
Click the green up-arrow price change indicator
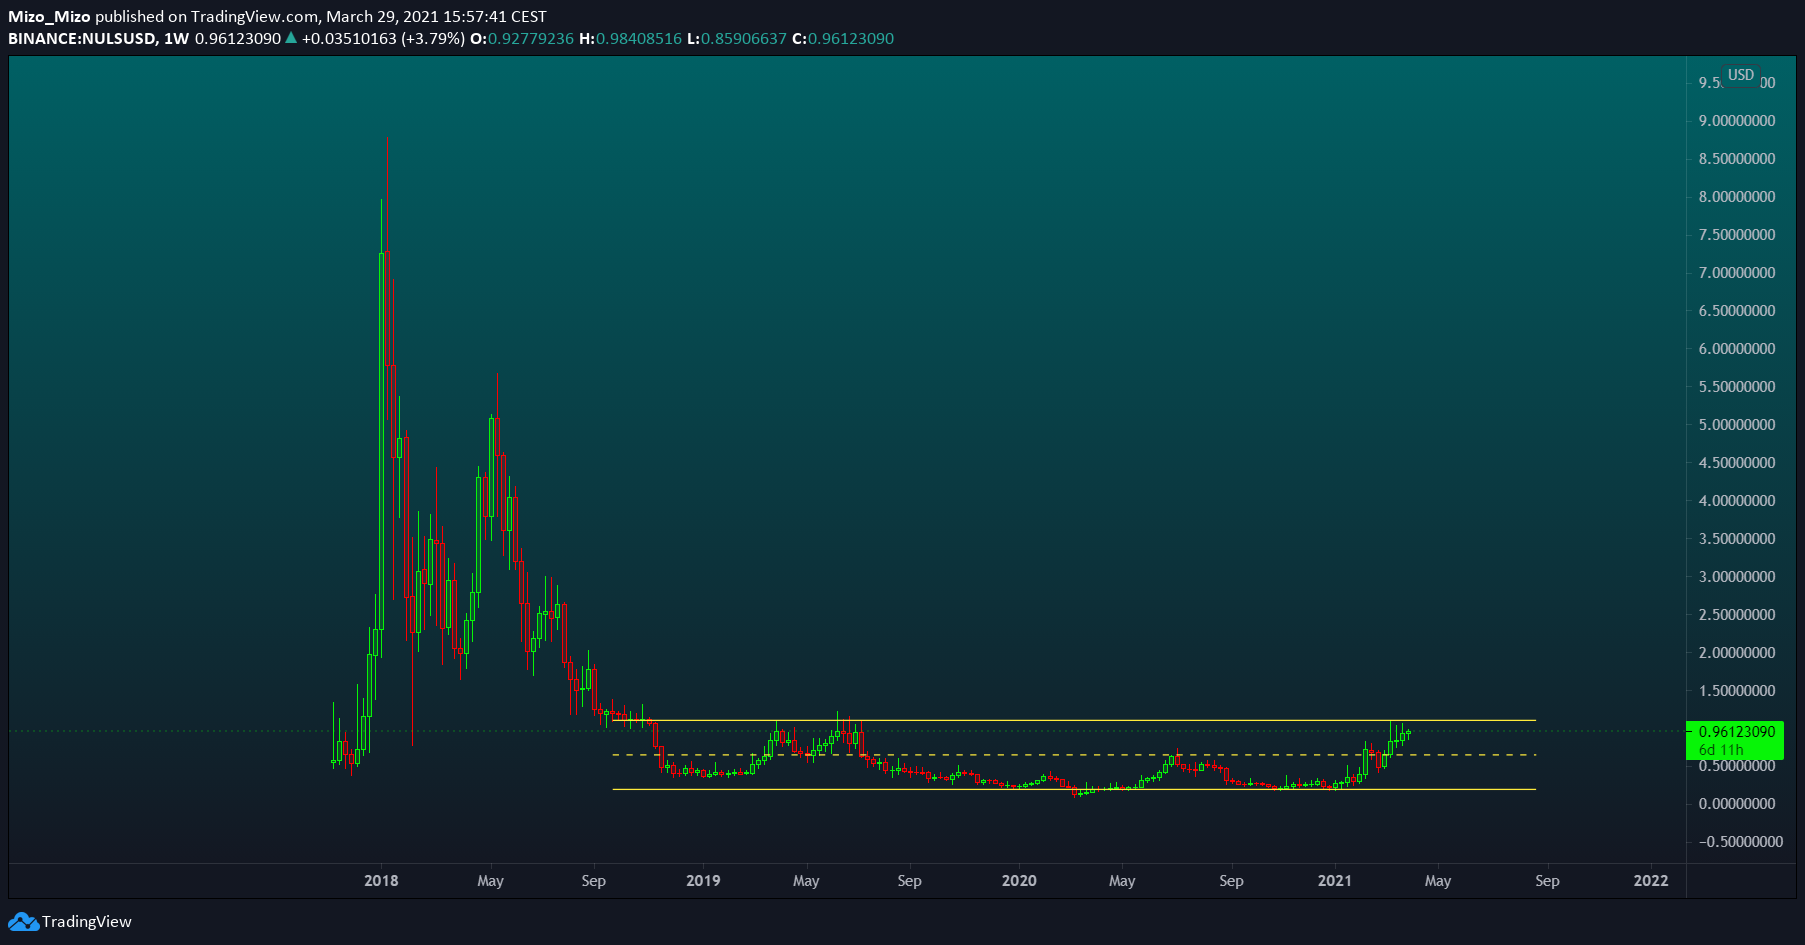pos(291,38)
